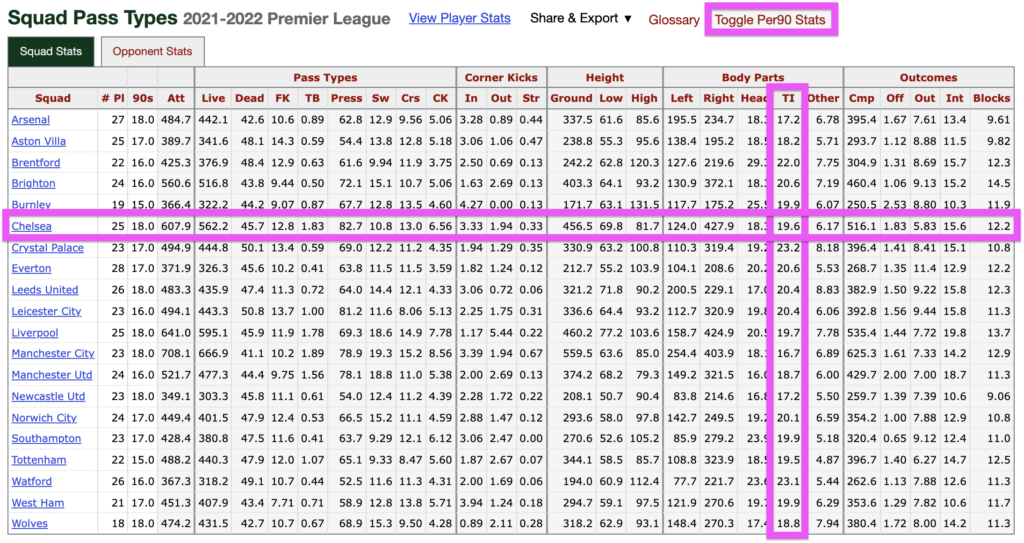Screen dimensions: 1024x543
Task: Sort by the High height column header
Action: point(644,98)
